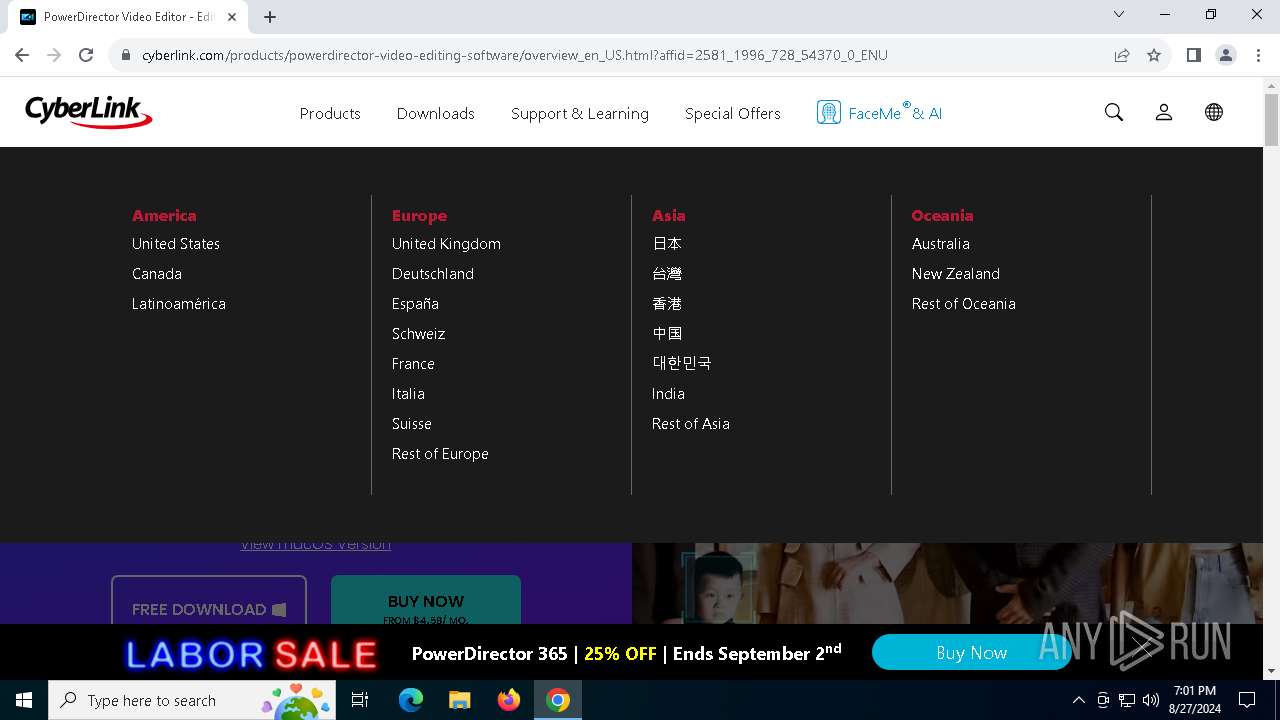The height and width of the screenshot is (720, 1280).
Task: Open the account user icon
Action: [1164, 112]
